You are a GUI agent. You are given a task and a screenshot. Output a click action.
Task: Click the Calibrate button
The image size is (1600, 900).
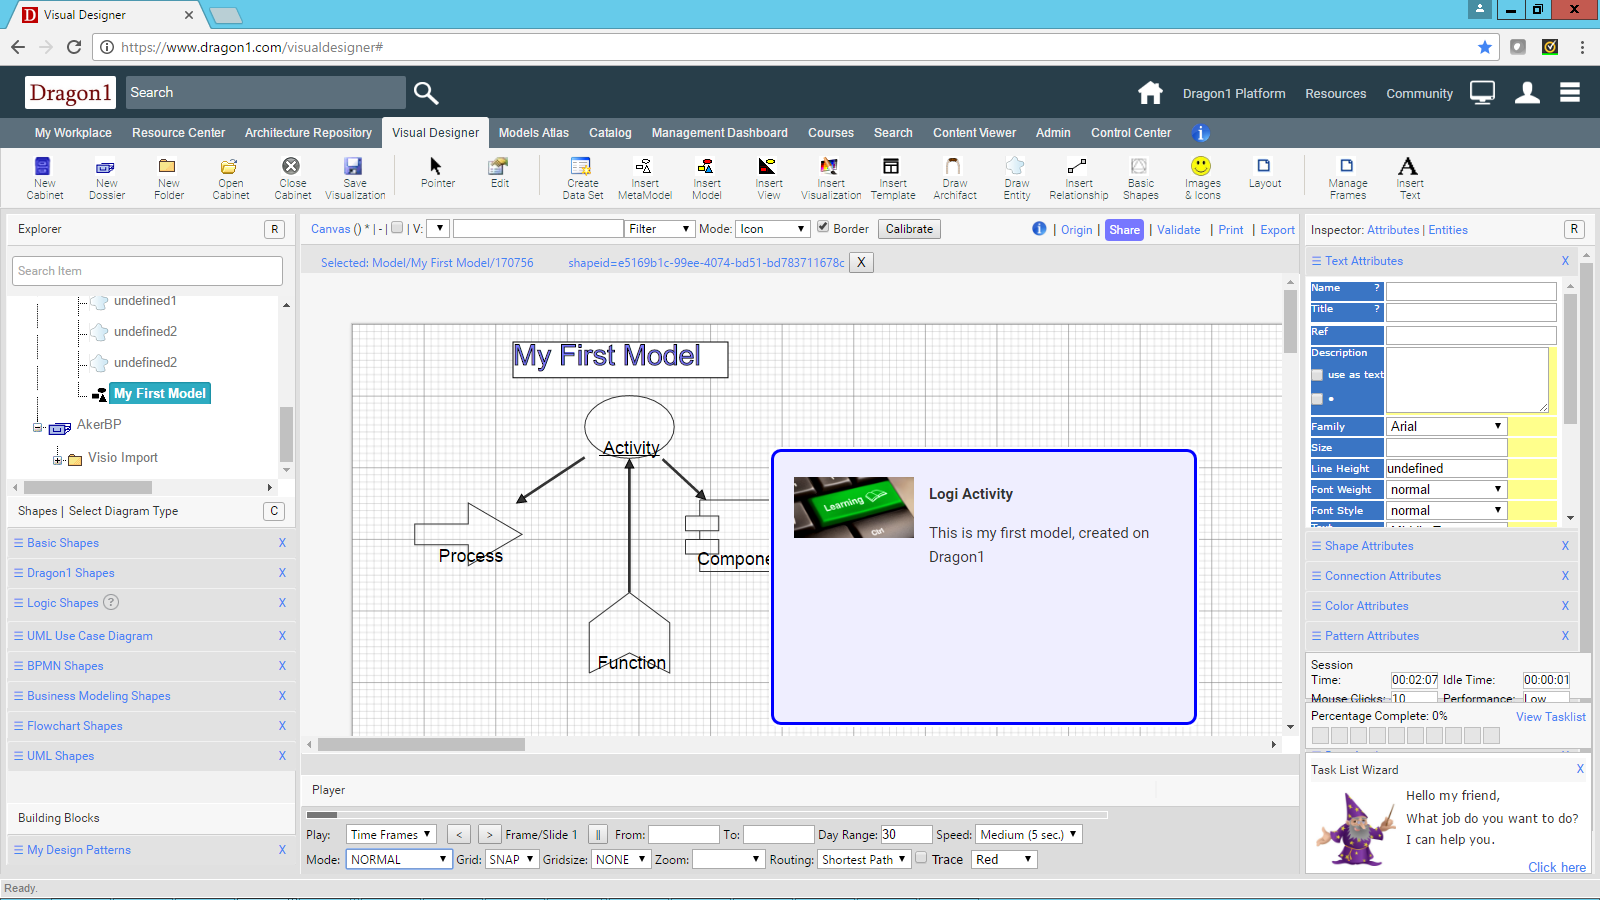point(909,229)
